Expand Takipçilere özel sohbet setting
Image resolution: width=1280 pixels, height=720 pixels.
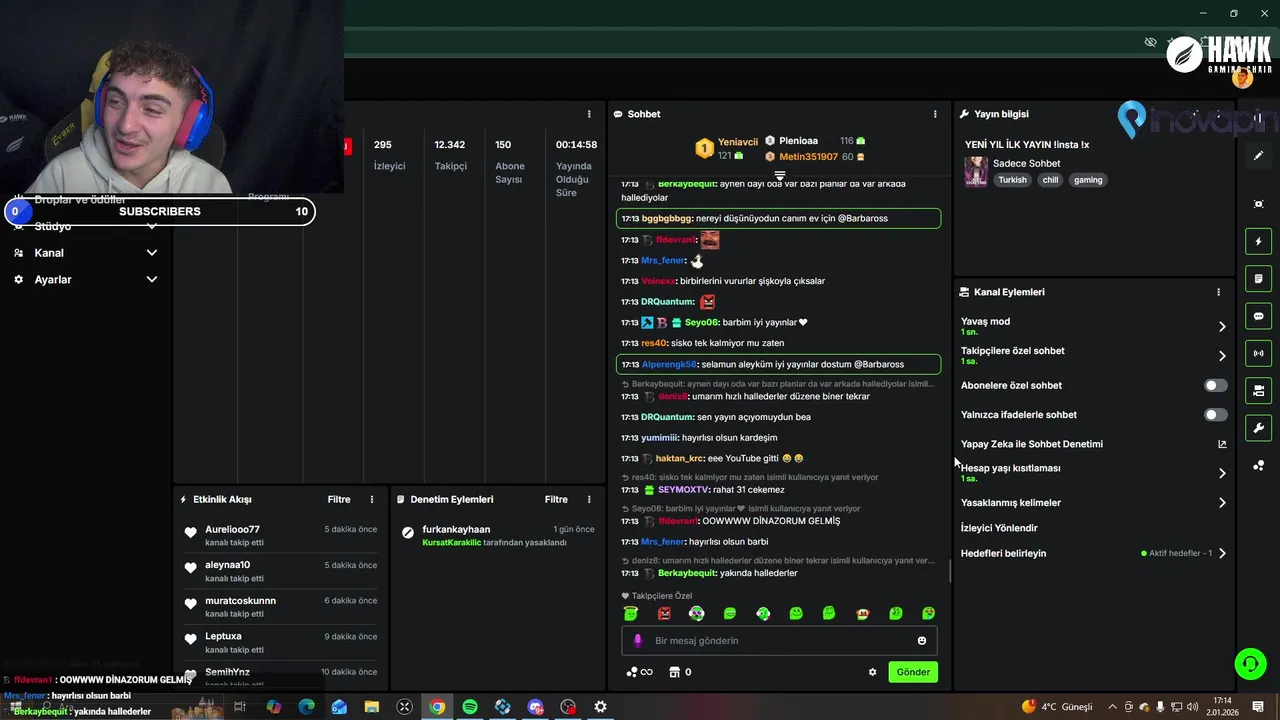[x=1222, y=356]
